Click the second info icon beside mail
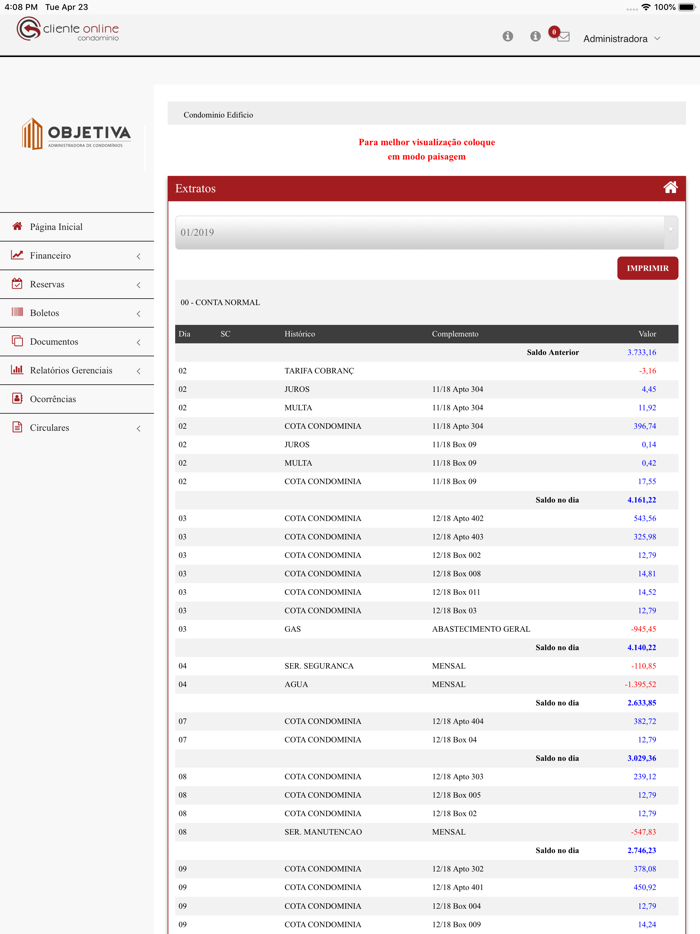The image size is (700, 934). coord(536,36)
